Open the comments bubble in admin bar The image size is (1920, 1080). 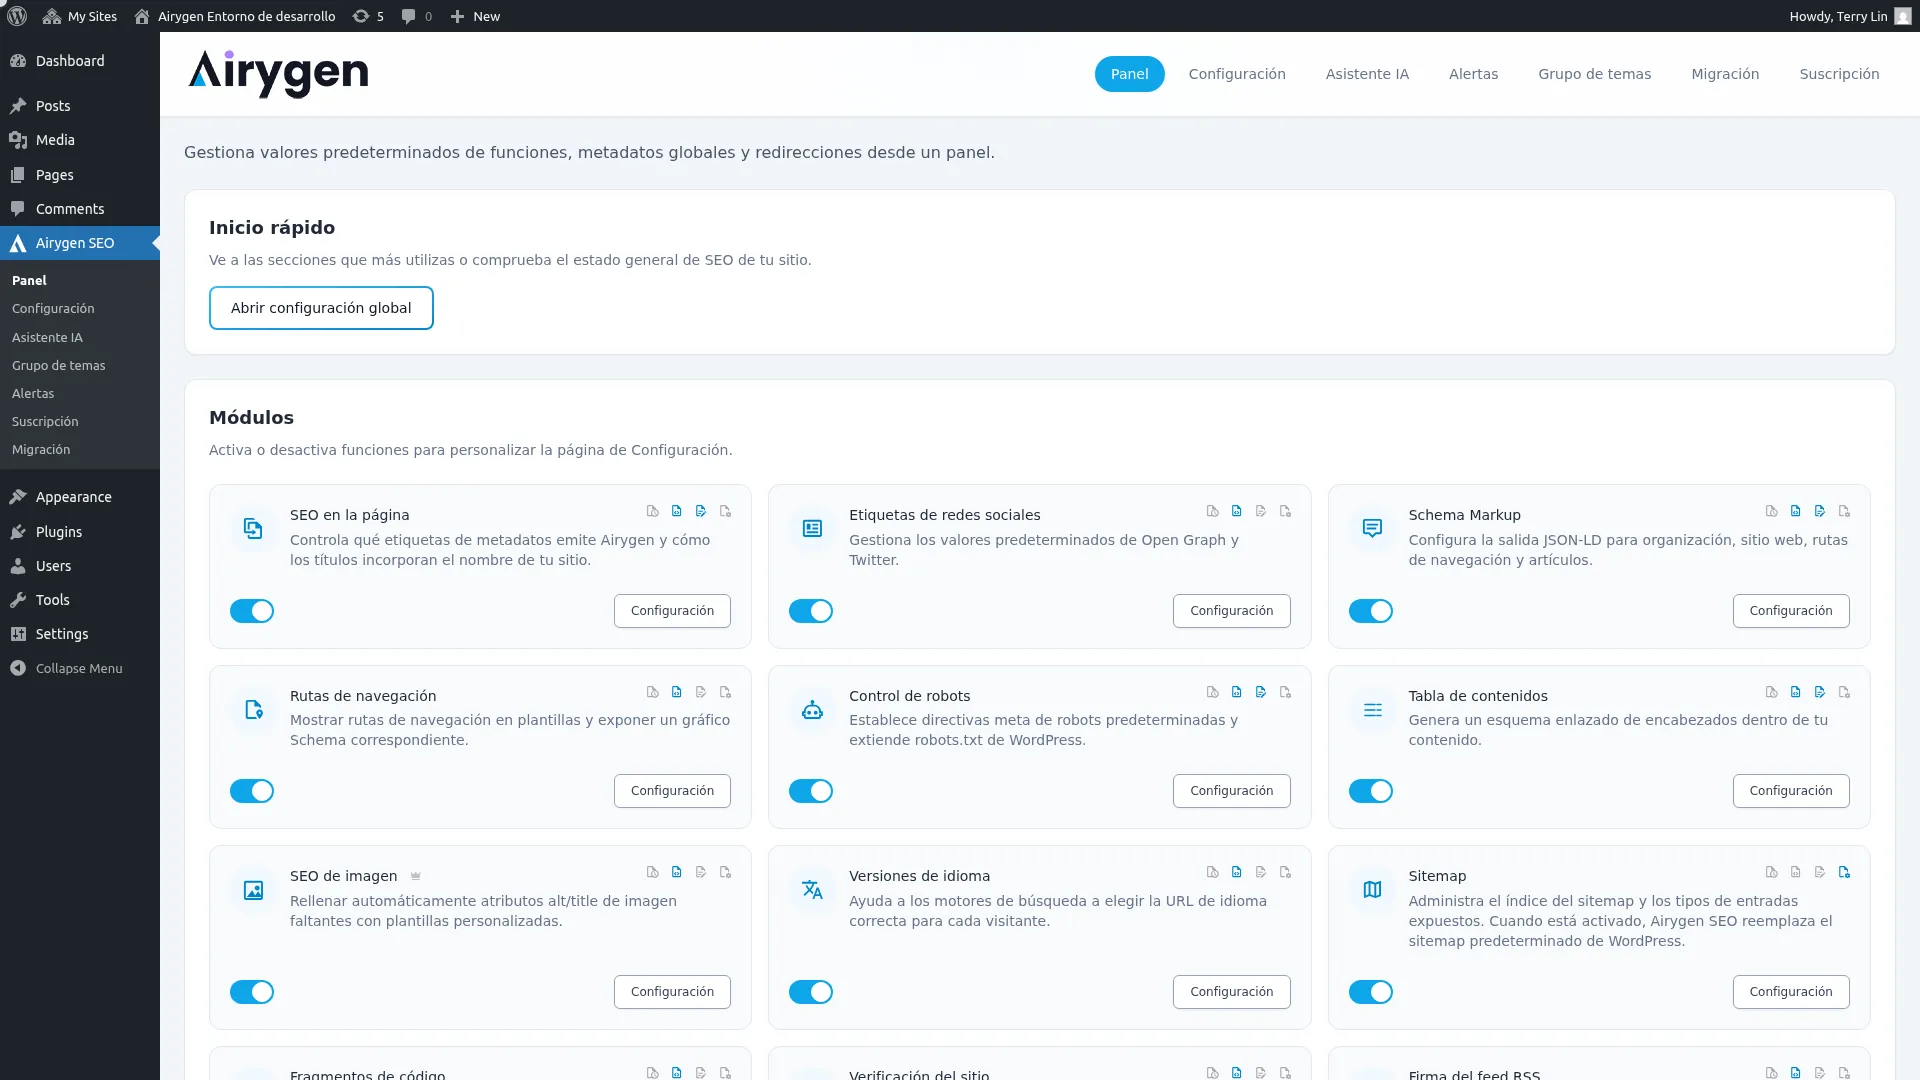408,16
